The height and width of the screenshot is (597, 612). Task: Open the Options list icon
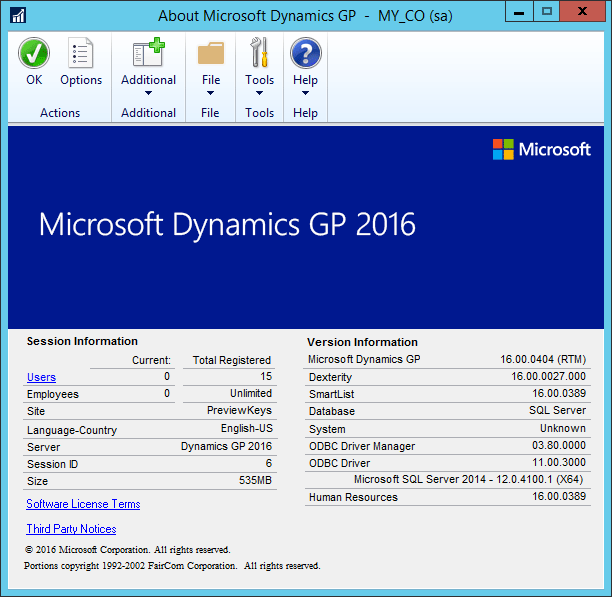click(80, 53)
